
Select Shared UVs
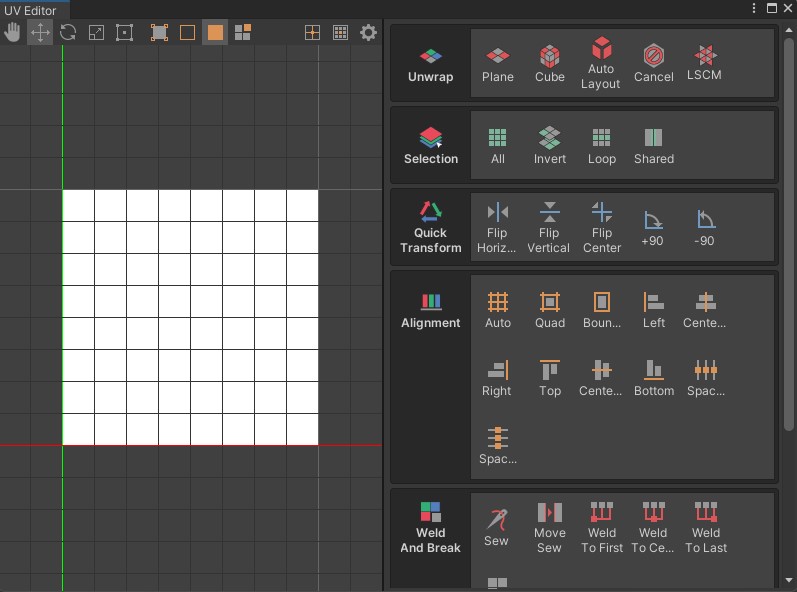click(x=654, y=146)
